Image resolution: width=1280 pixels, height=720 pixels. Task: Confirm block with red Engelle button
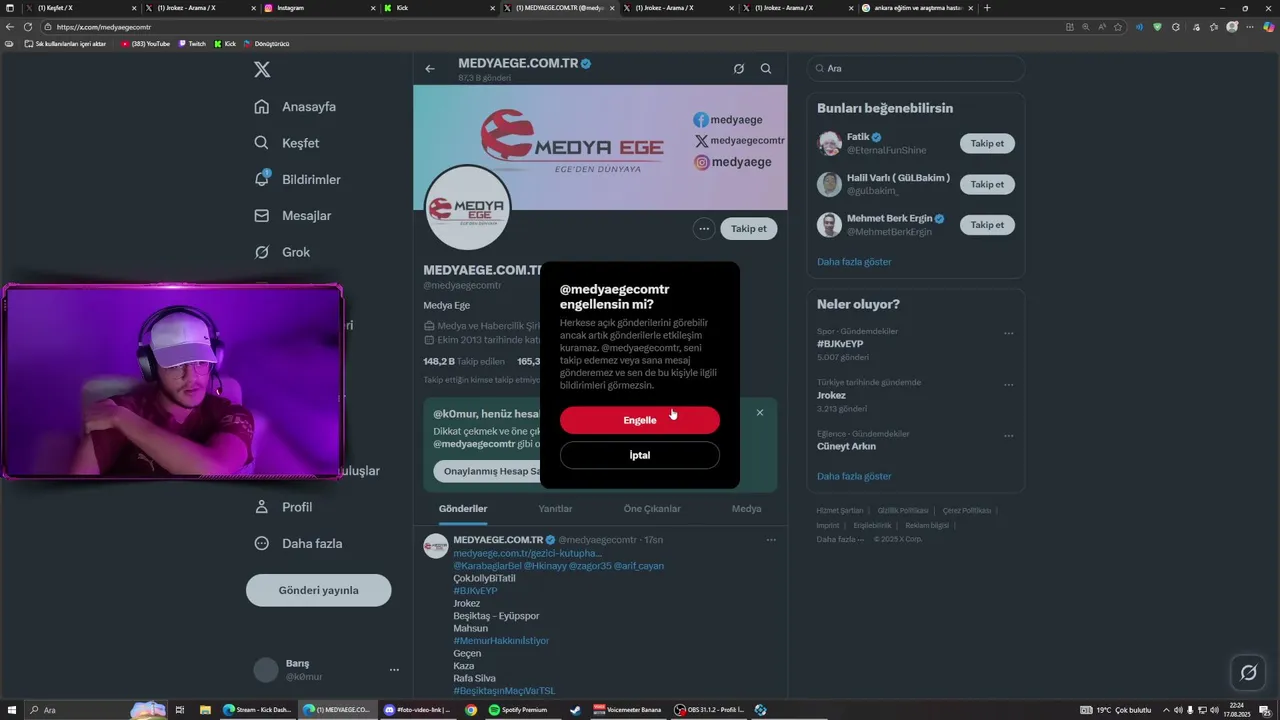pyautogui.click(x=640, y=420)
